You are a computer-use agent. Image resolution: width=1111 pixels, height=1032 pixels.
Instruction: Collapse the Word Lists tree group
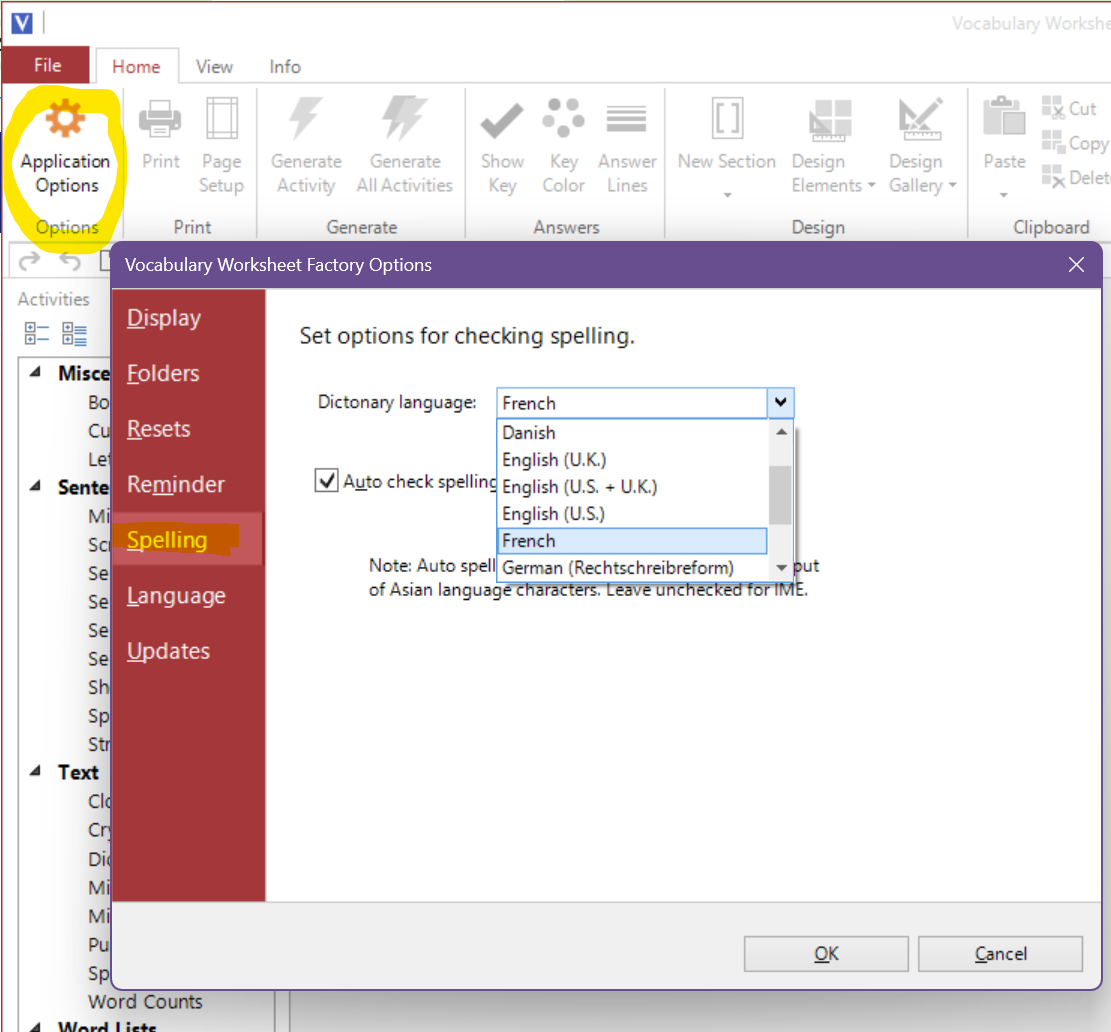(35, 1026)
